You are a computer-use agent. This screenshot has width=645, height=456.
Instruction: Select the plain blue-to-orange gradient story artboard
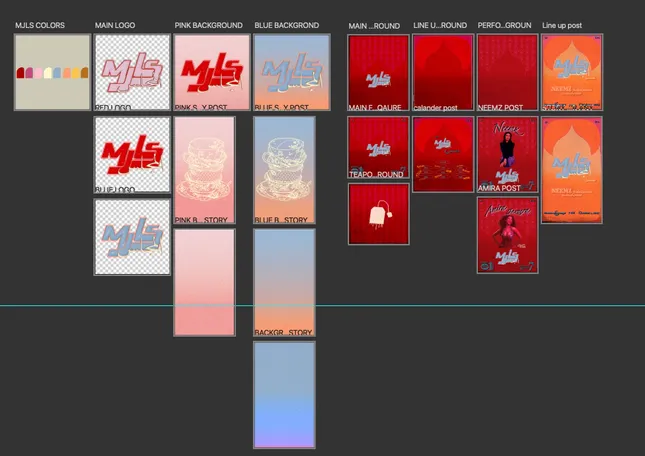pyautogui.click(x=284, y=282)
